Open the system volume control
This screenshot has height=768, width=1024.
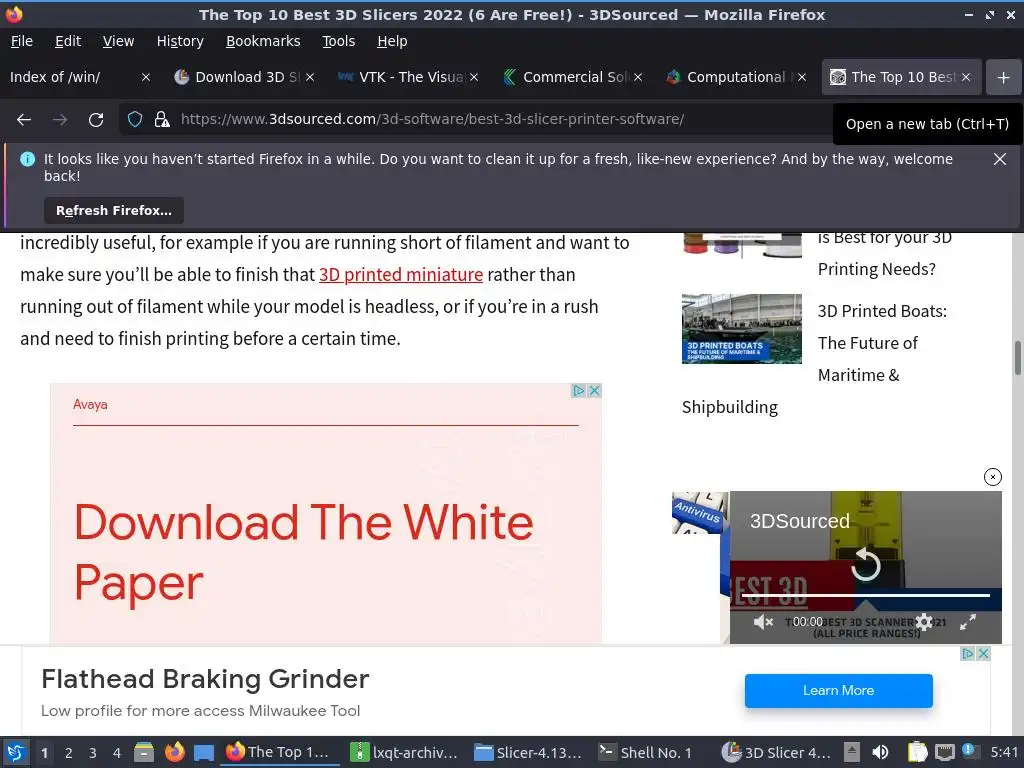click(x=880, y=752)
